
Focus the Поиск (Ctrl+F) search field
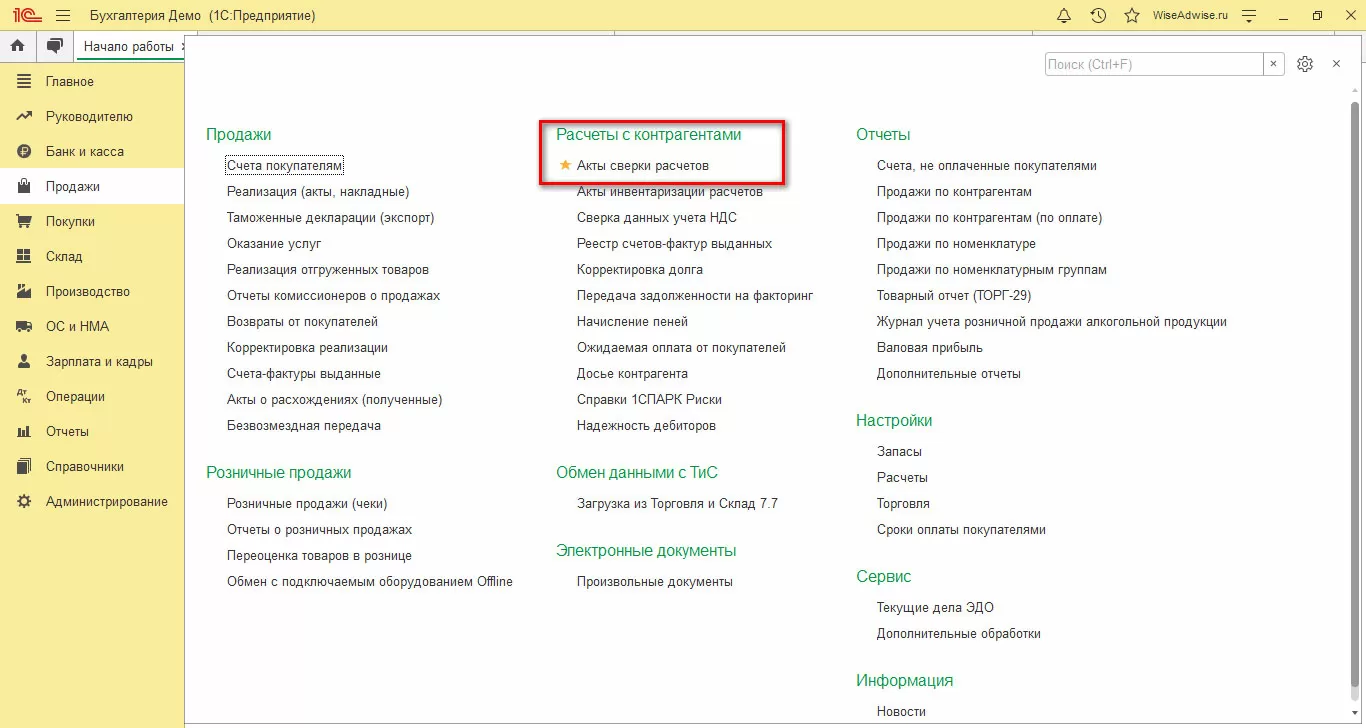point(1154,64)
